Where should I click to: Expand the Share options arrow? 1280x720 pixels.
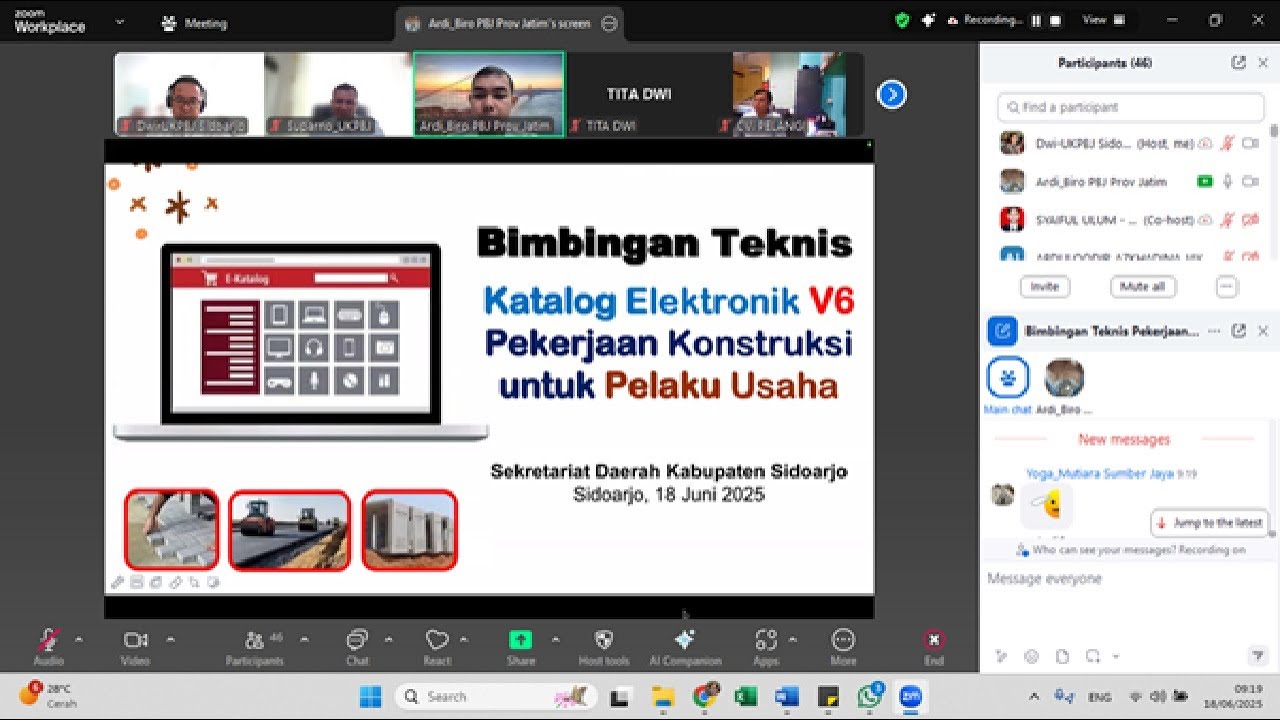pyautogui.click(x=555, y=639)
